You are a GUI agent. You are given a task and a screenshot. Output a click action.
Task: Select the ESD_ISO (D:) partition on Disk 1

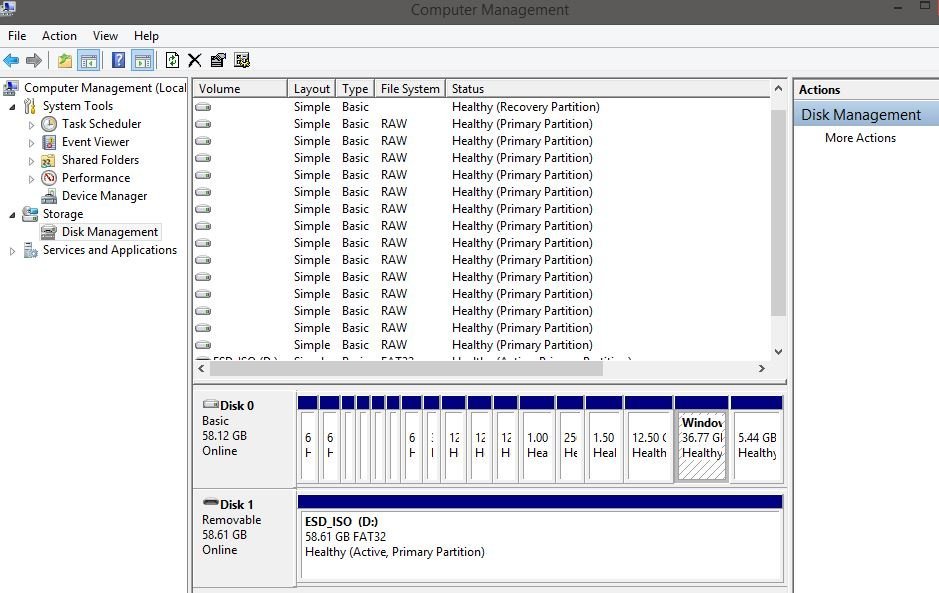point(540,538)
